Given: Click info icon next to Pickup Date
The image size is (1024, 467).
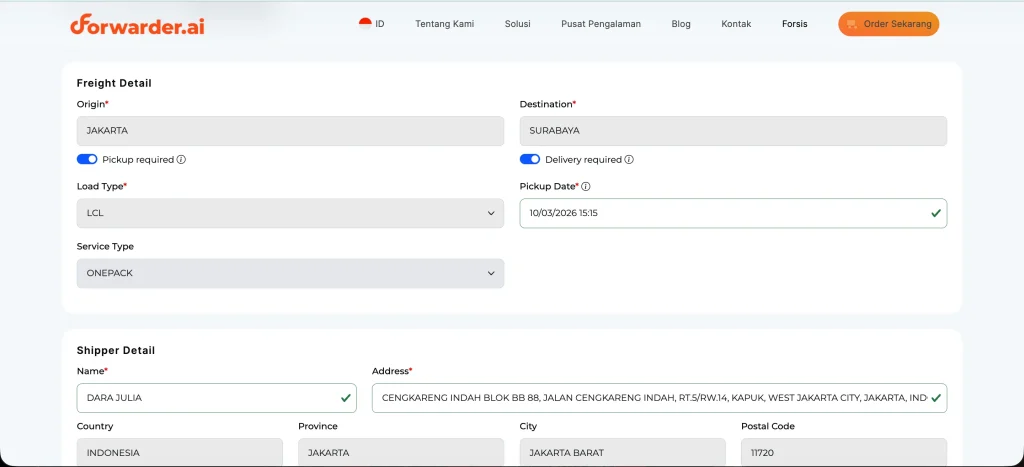Looking at the screenshot, I should click(x=586, y=186).
